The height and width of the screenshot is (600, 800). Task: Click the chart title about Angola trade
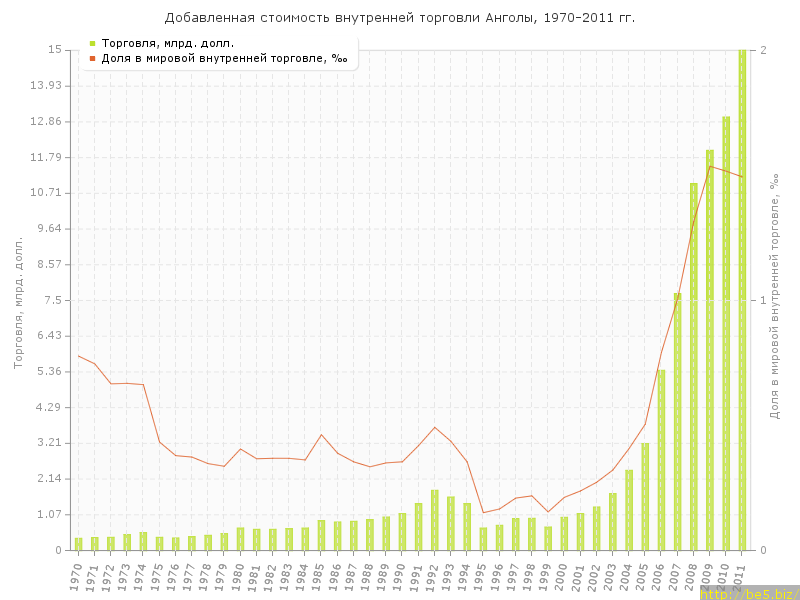click(400, 18)
